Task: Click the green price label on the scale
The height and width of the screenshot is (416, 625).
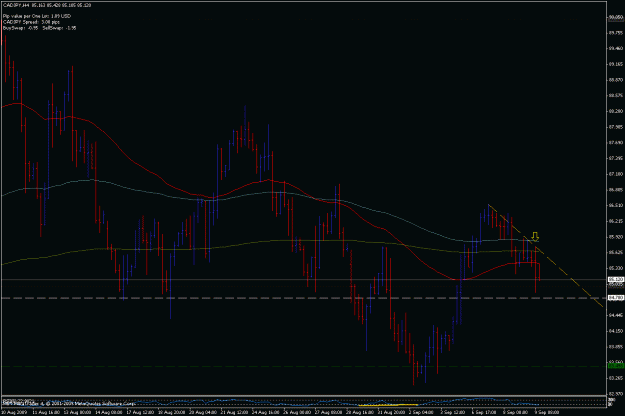Action: [616, 366]
